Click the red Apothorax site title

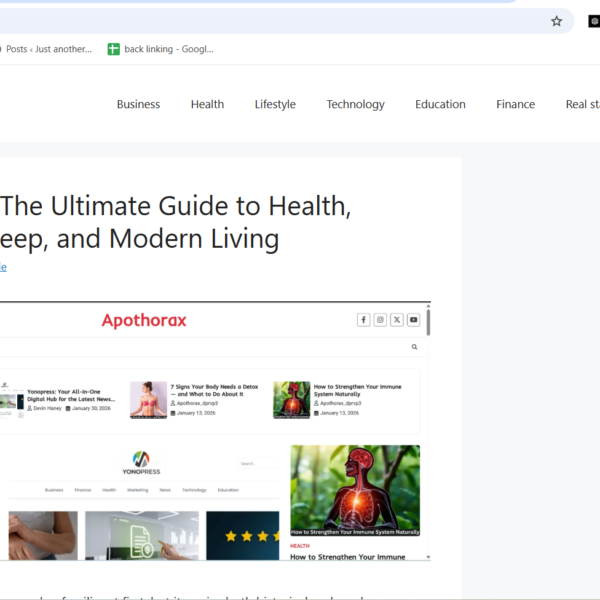[x=144, y=320]
